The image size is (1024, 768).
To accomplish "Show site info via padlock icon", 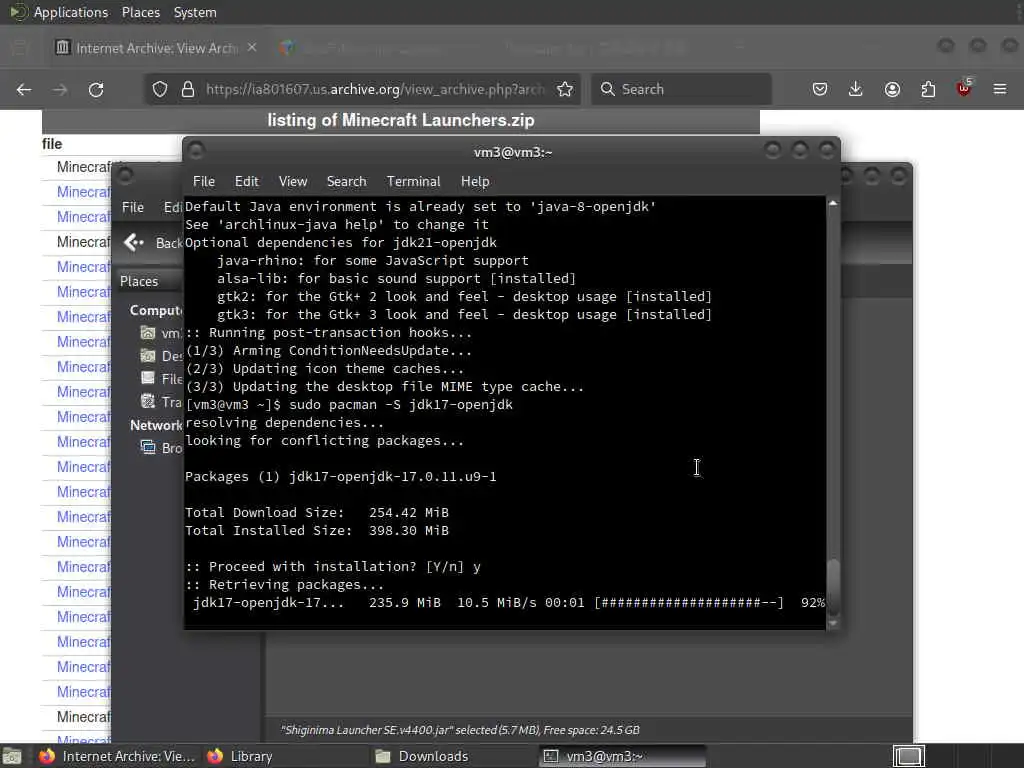I will 188,89.
